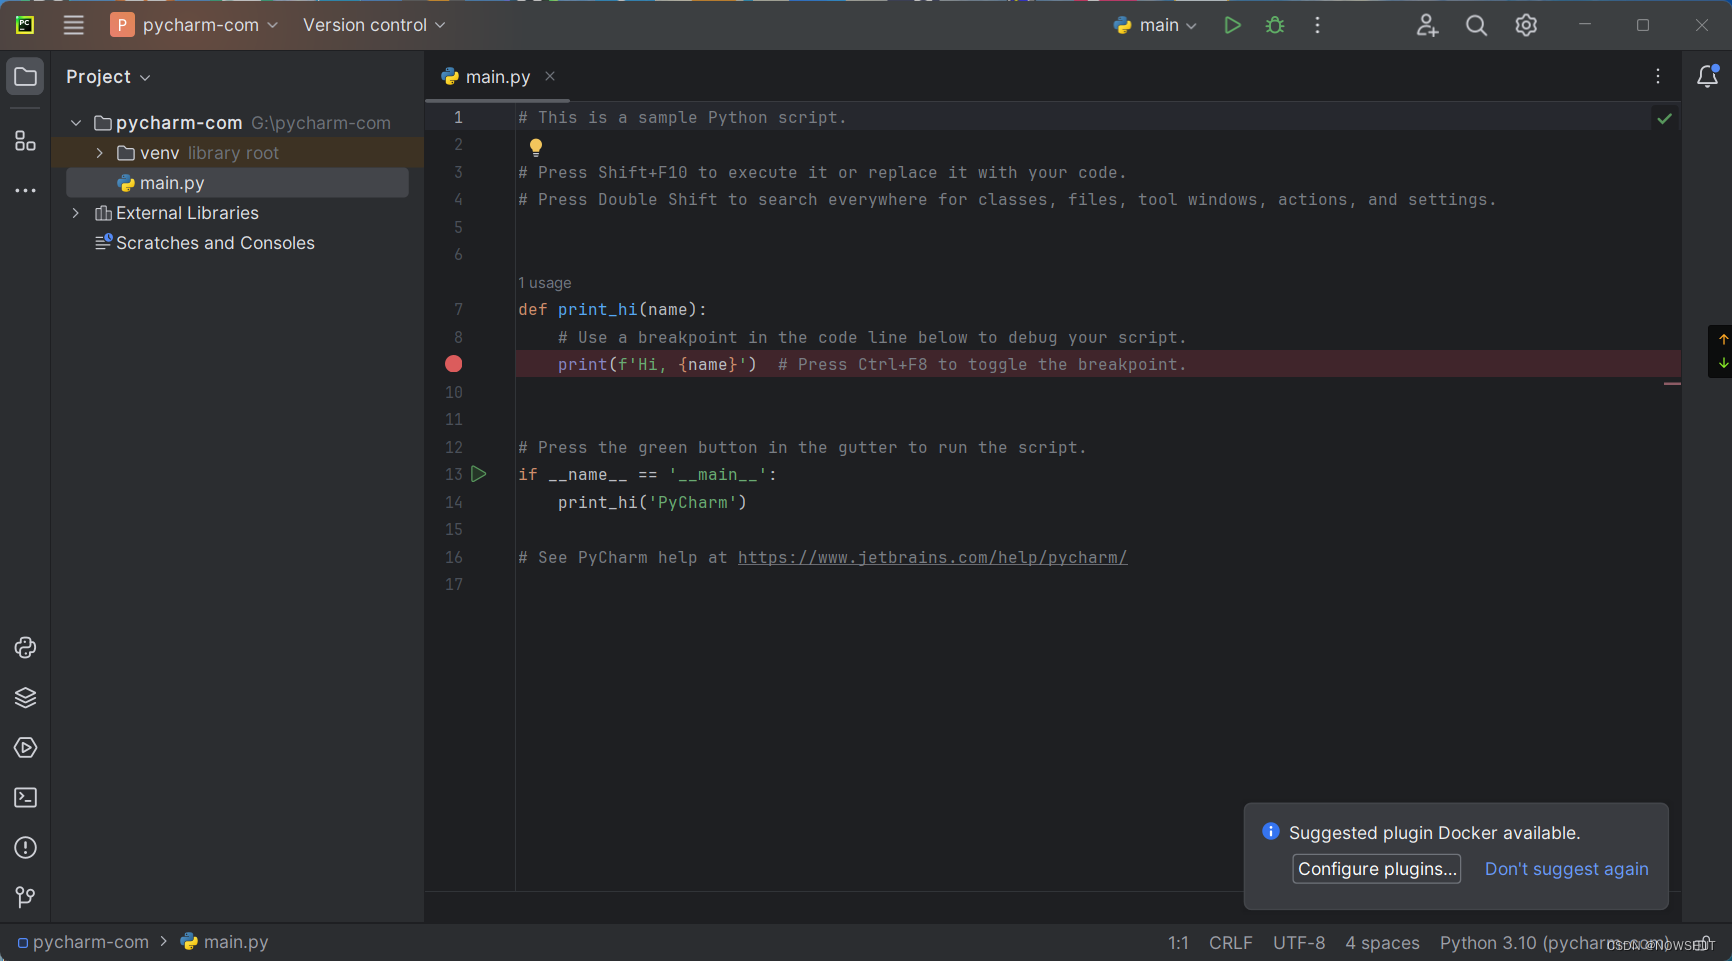This screenshot has height=961, width=1732.
Task: Open the main run configuration dropdown
Action: [1155, 25]
